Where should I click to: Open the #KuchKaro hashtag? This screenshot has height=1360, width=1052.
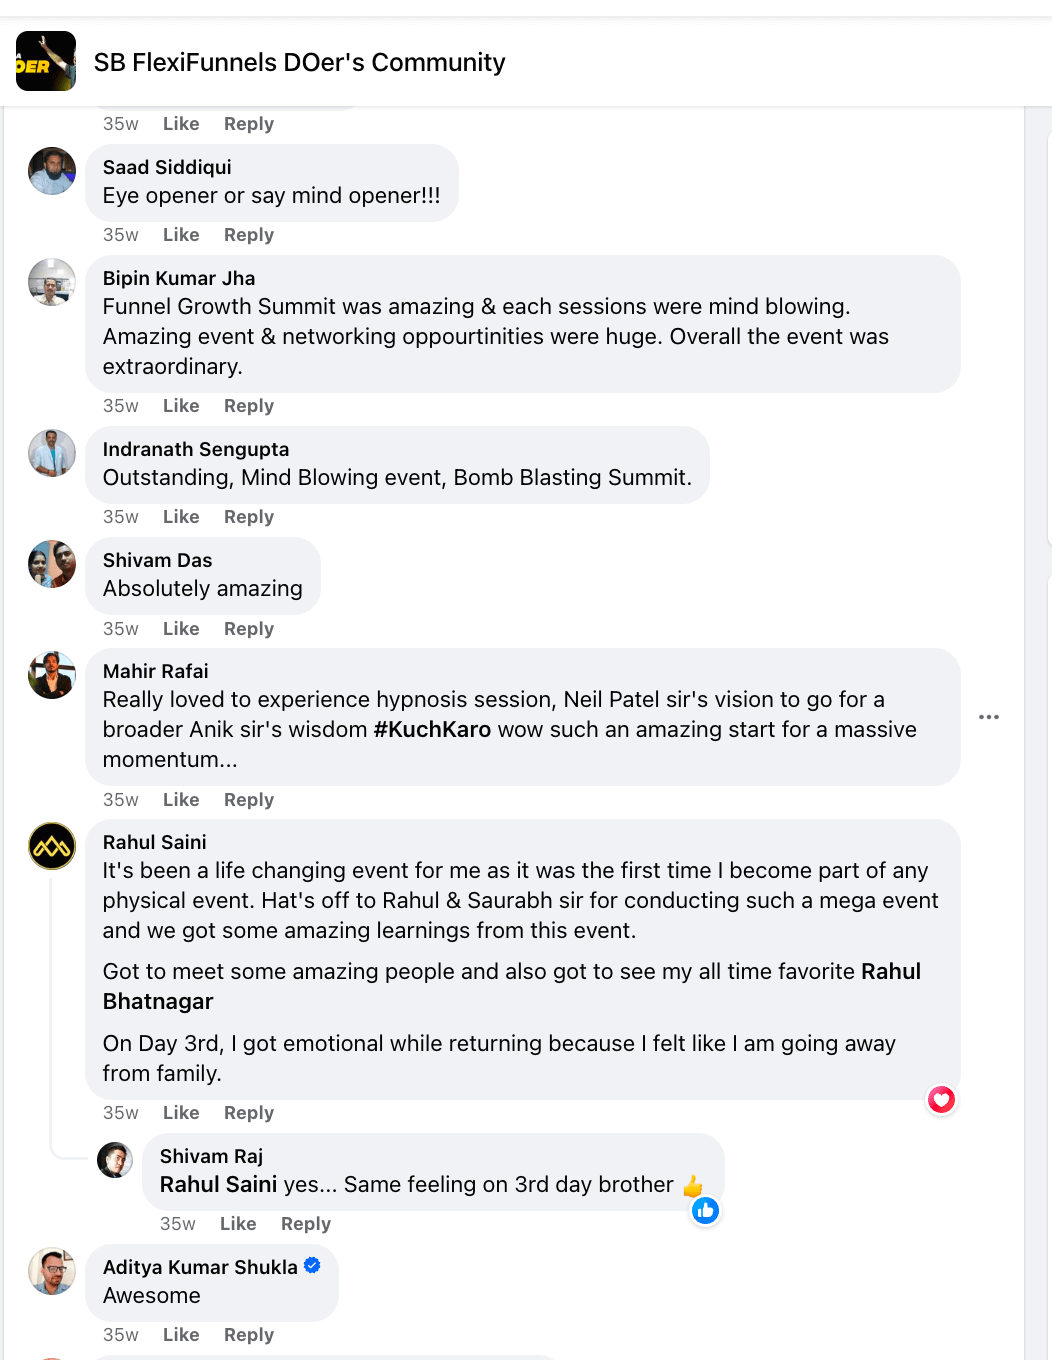[x=432, y=730]
